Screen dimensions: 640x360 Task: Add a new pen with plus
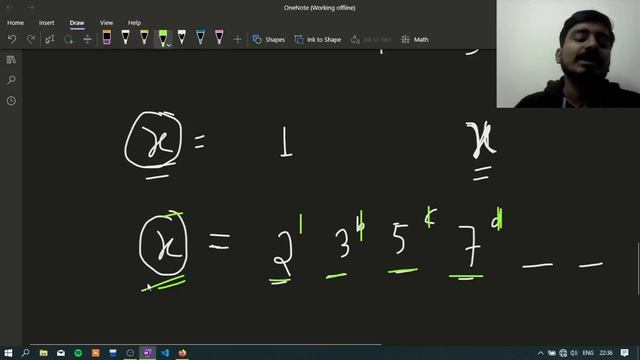(x=238, y=40)
